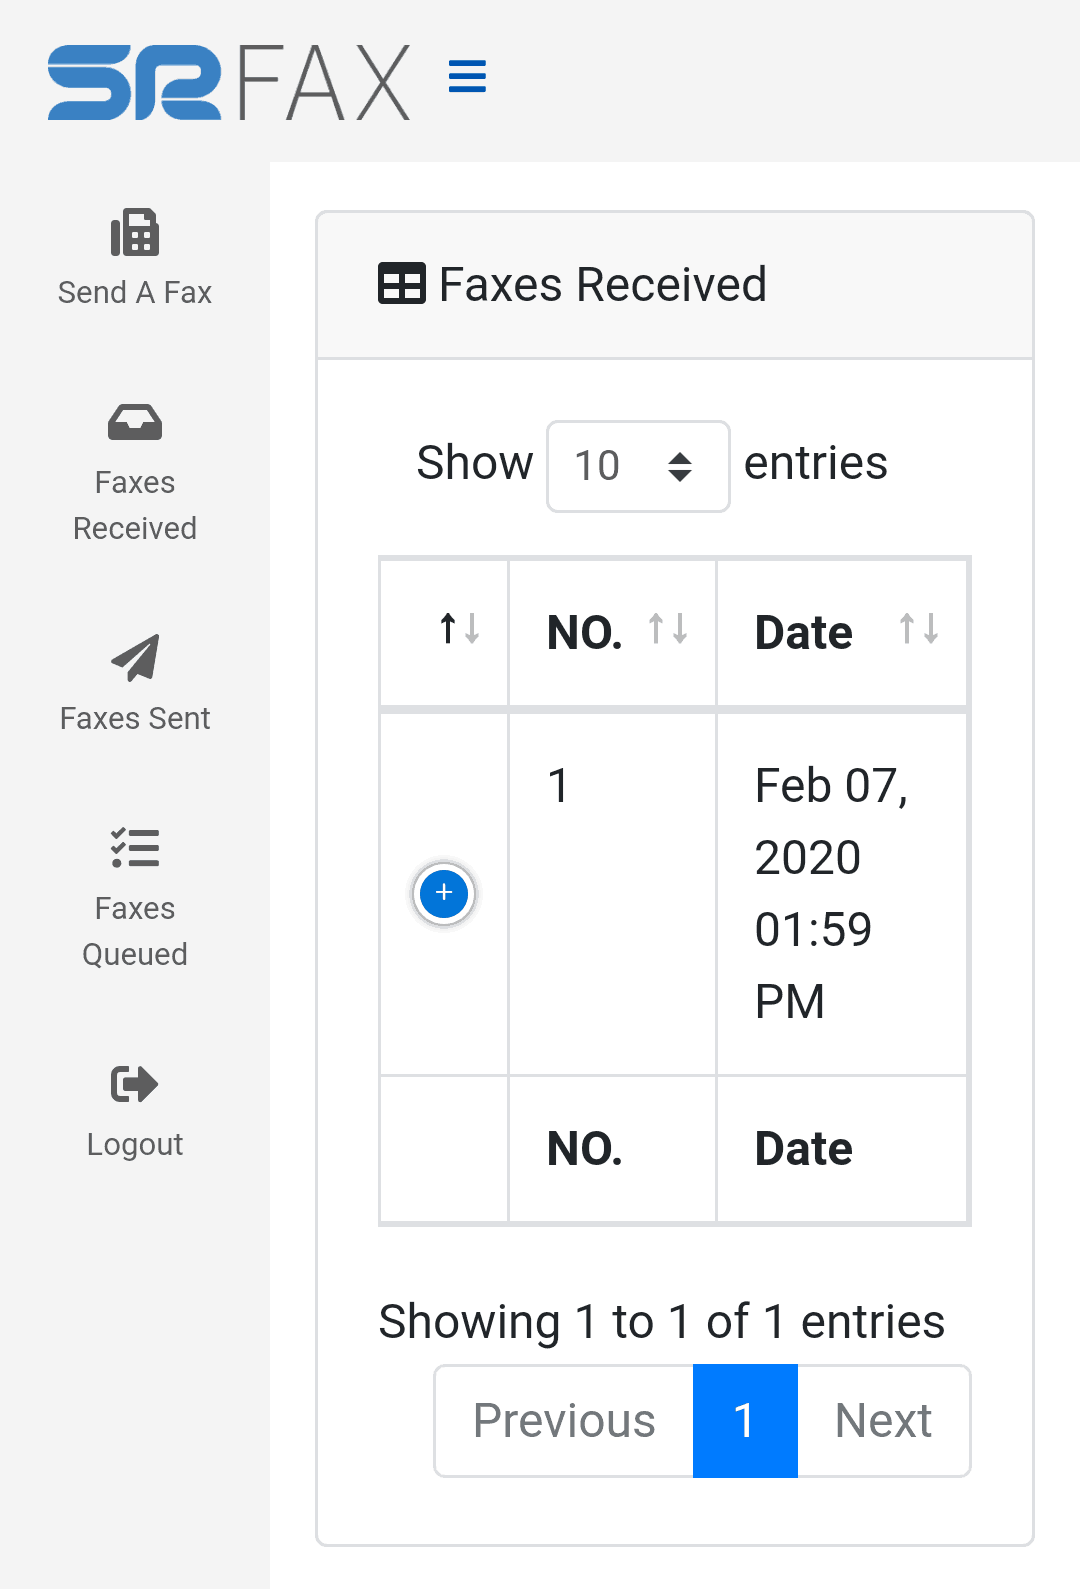Navigate using the Previous button

tap(563, 1421)
